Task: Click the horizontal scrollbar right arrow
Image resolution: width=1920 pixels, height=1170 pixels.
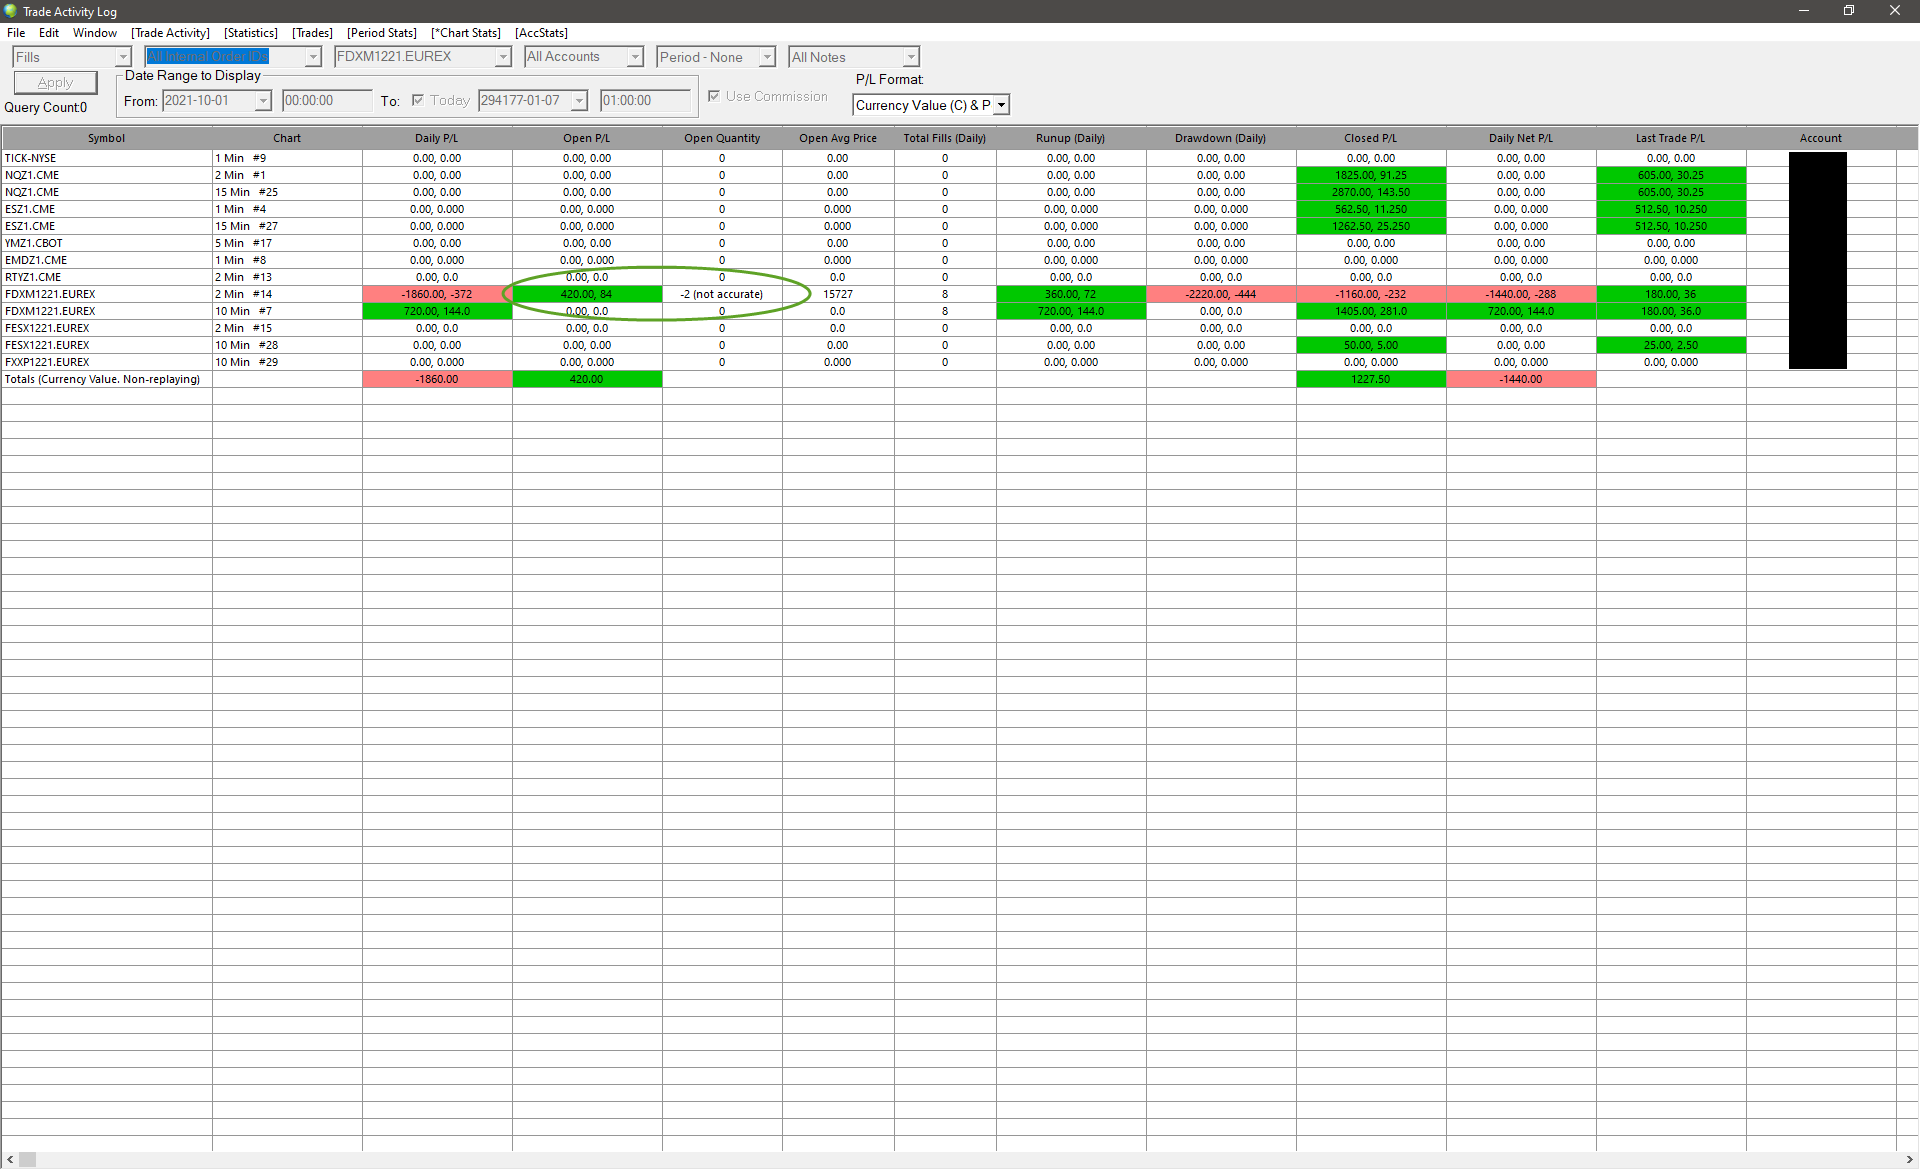Action: 1909,1160
